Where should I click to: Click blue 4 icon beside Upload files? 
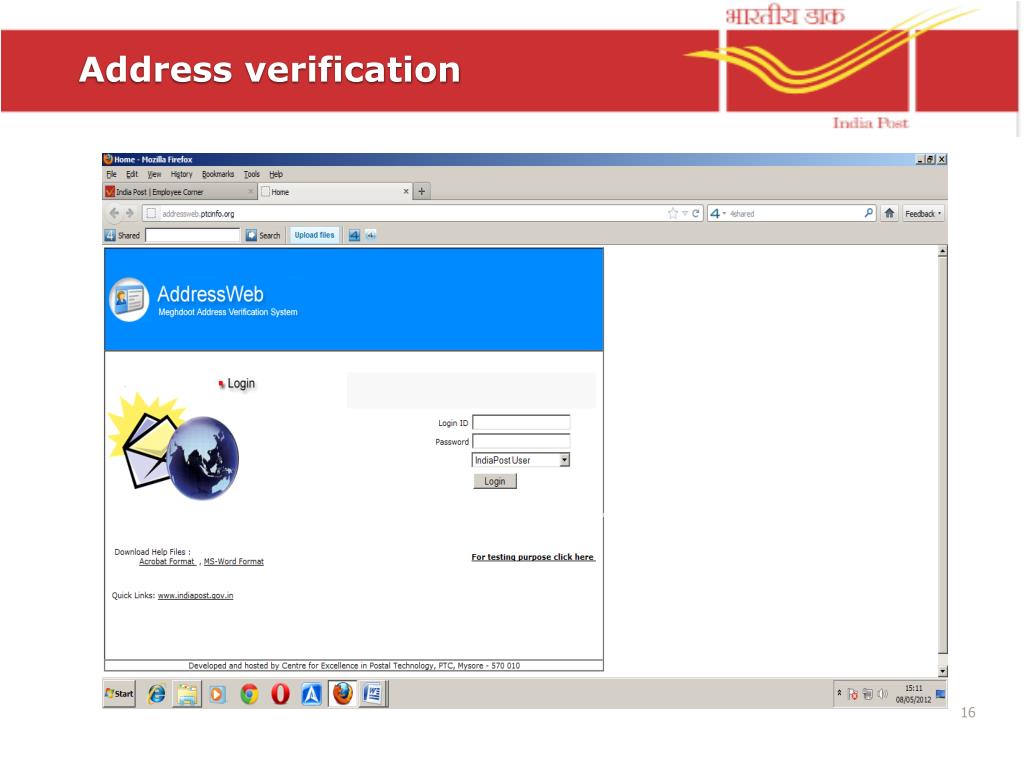[354, 235]
